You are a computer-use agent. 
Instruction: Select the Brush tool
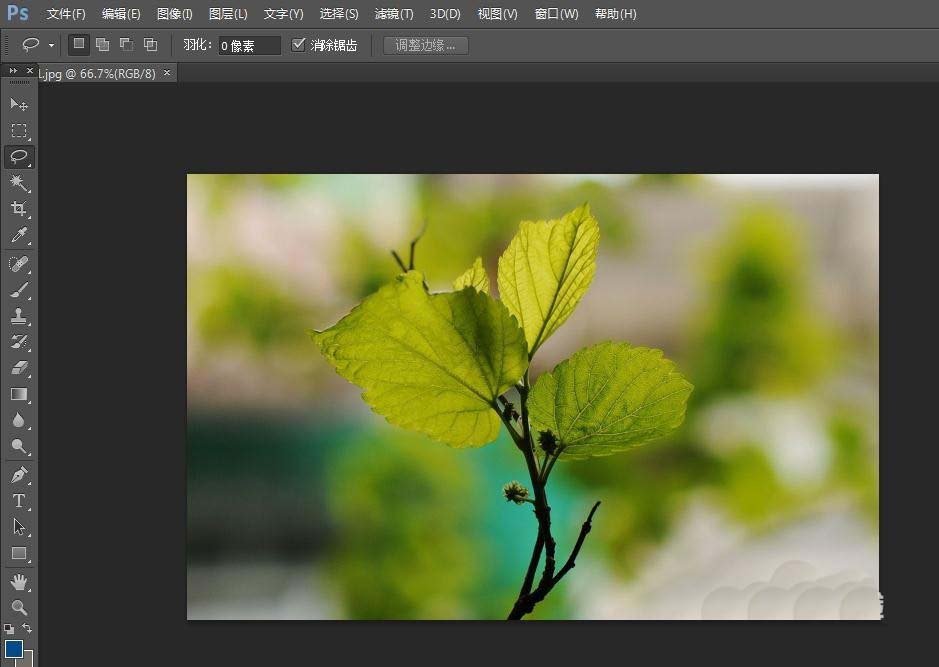click(x=19, y=290)
